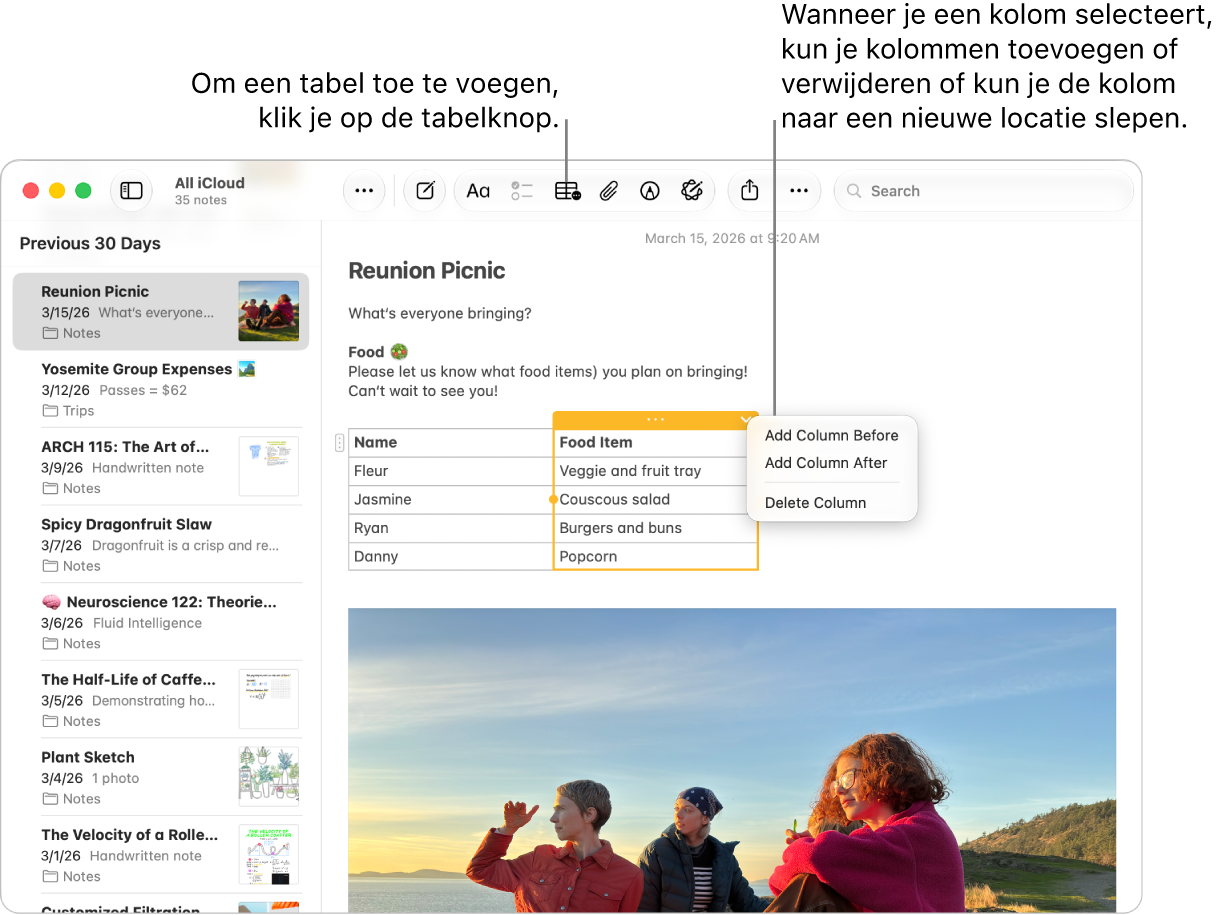
Task: Click the Reunion Picnic note title
Action: [x=427, y=271]
